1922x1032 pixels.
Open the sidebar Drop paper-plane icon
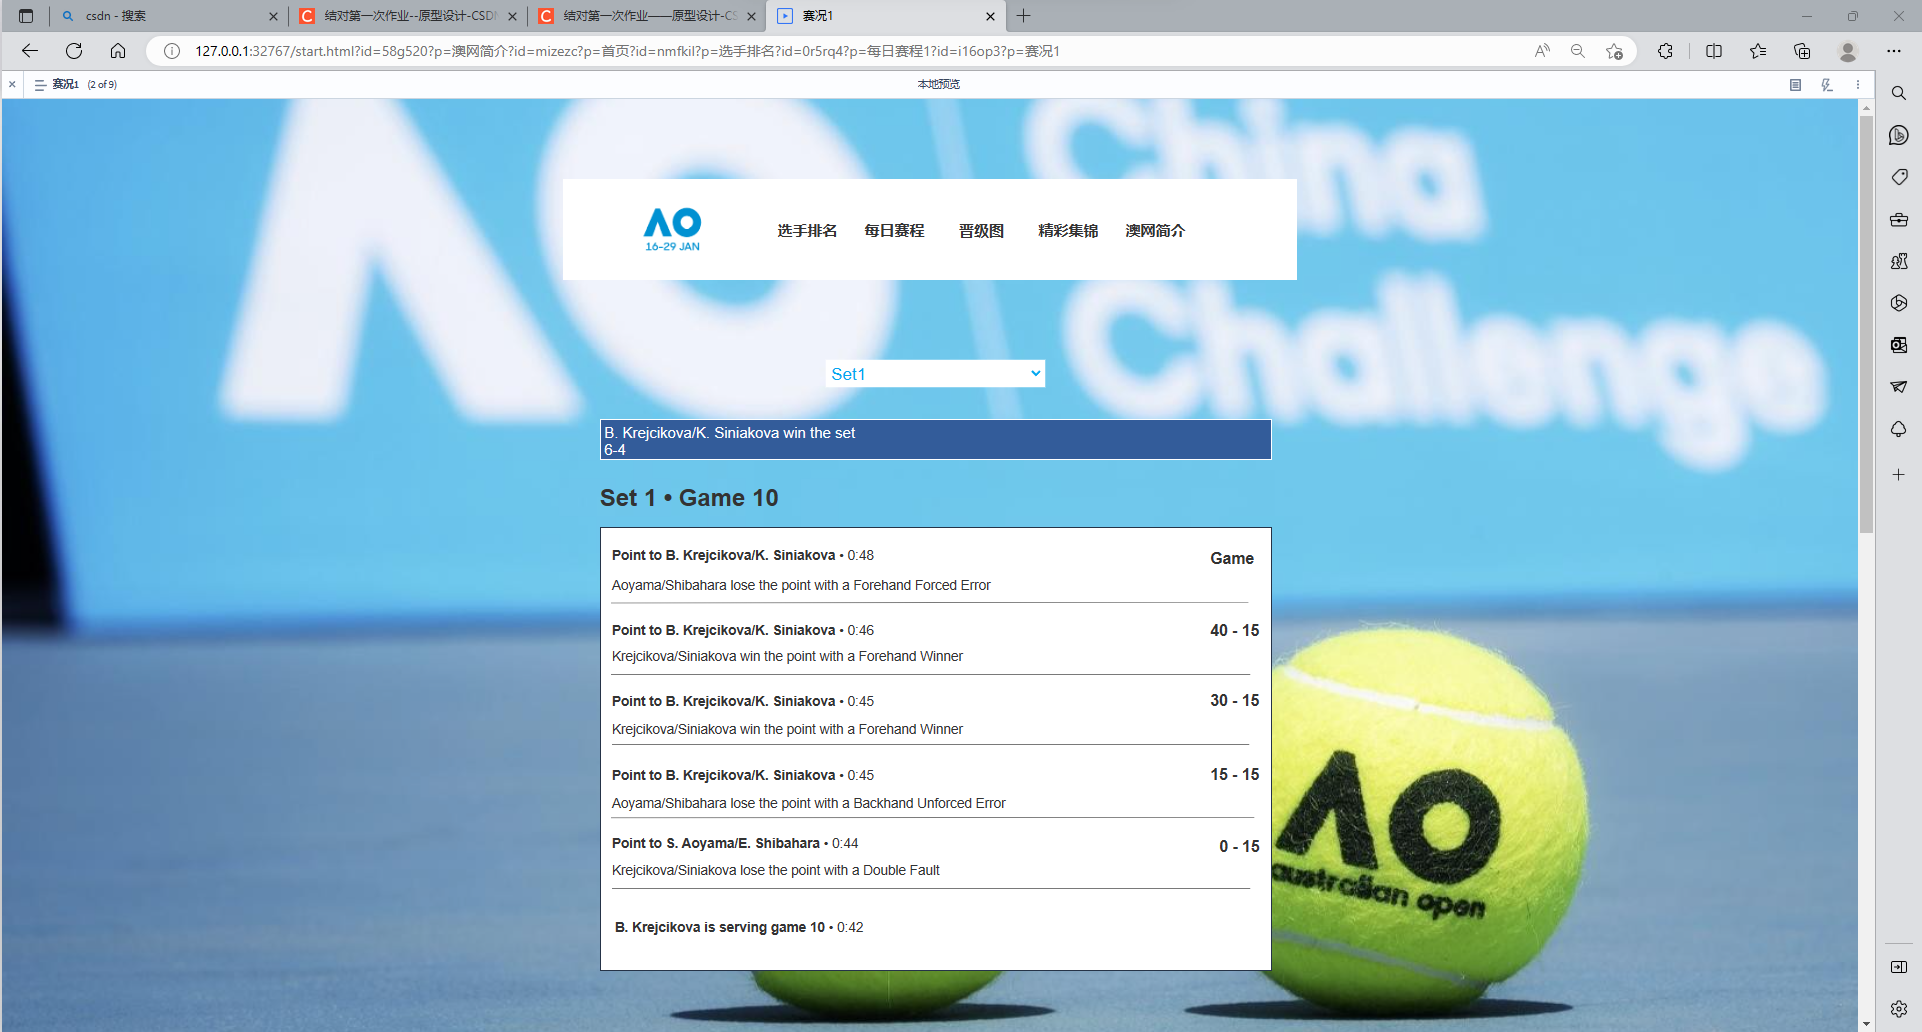[1899, 387]
